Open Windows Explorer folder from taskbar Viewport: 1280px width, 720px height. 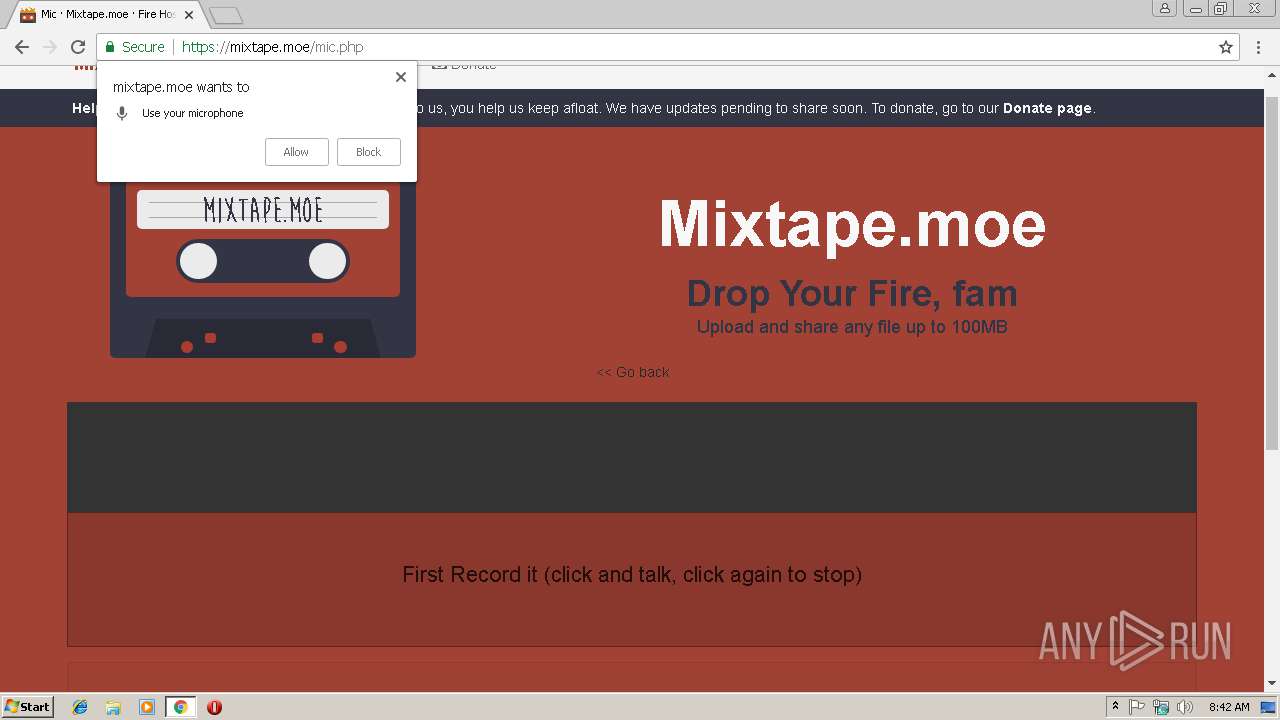[113, 707]
